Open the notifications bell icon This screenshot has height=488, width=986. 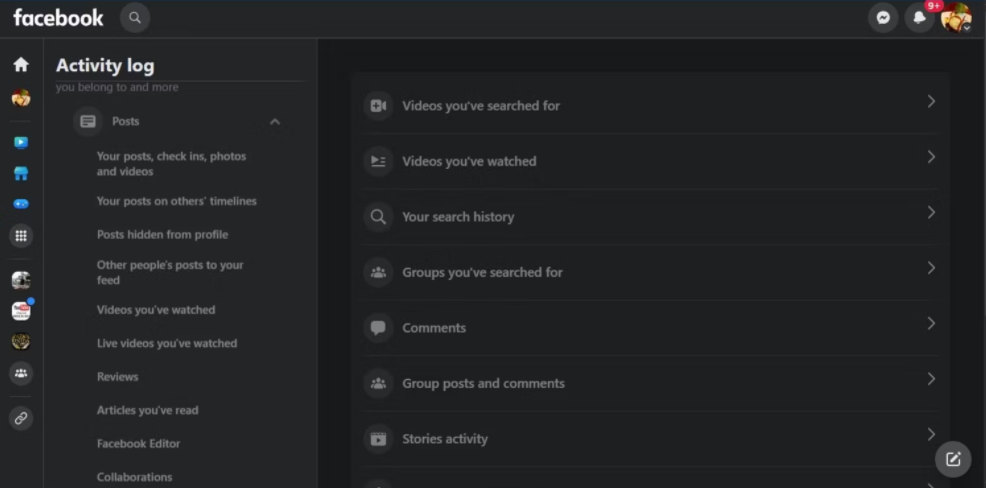coord(919,18)
